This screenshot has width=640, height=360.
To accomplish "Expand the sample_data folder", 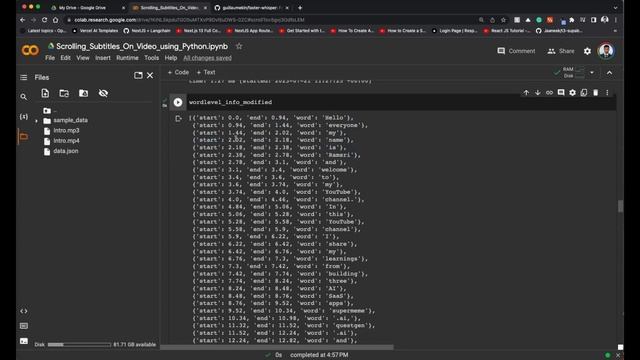I will pos(36,121).
